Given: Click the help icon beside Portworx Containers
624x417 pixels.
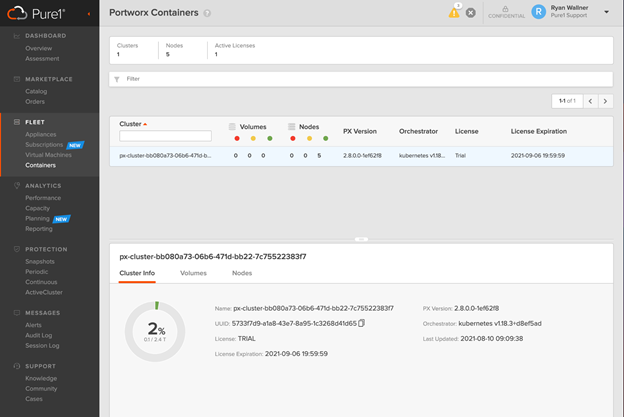Looking at the screenshot, I should pyautogui.click(x=207, y=14).
